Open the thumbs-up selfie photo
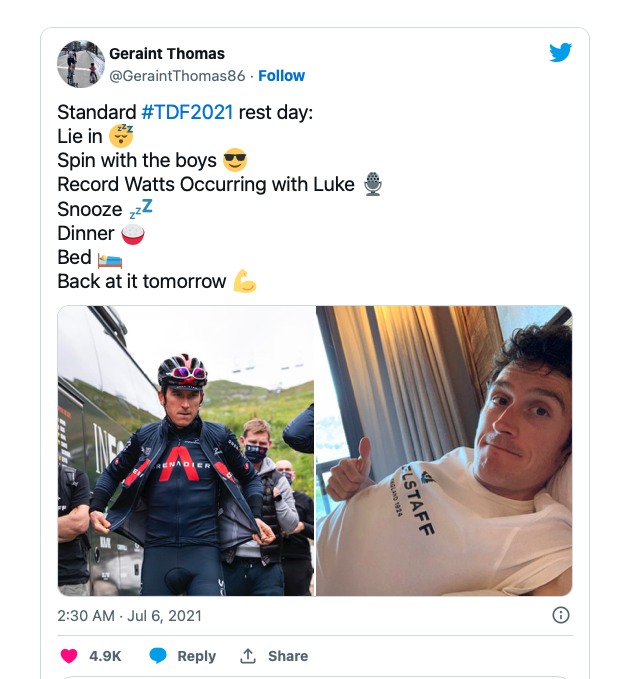 444,451
